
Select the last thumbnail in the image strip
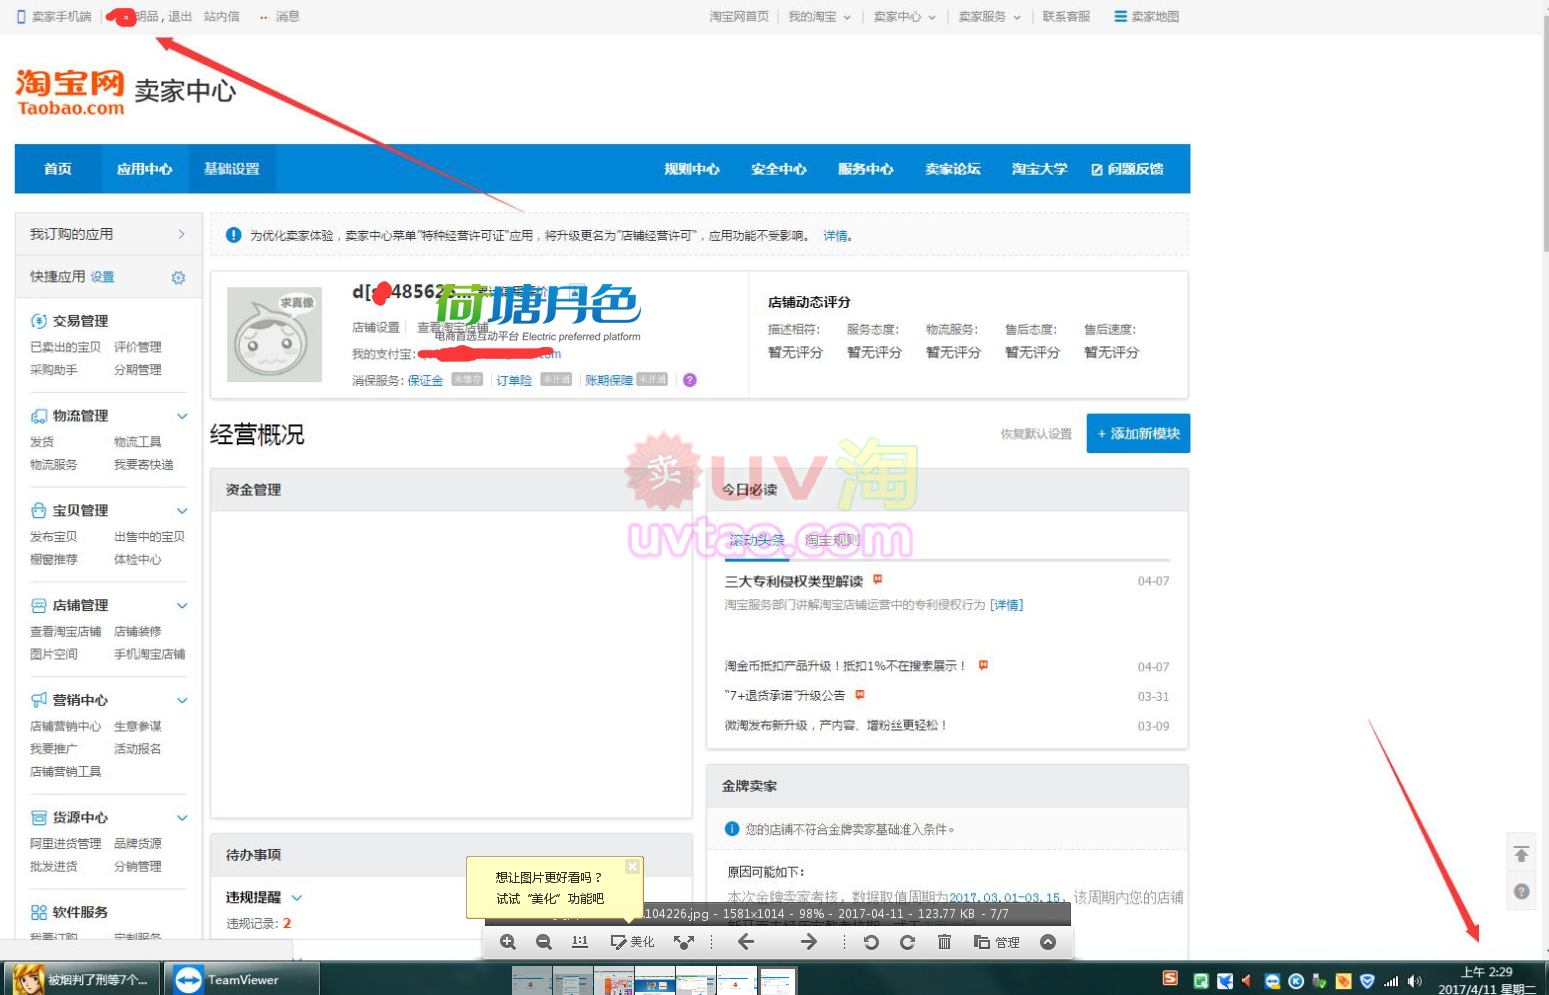(777, 981)
